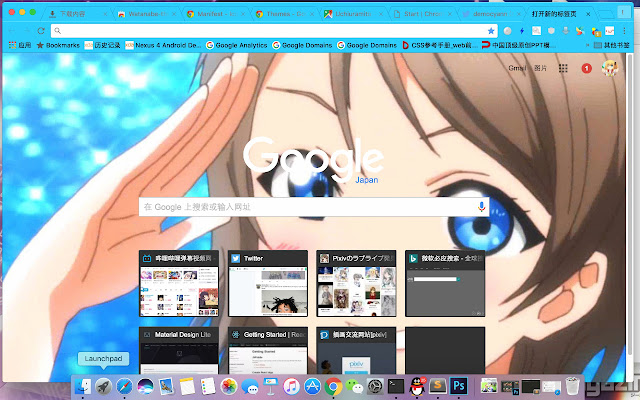Open the 应用 apps shortcut in bookmarks bar
This screenshot has height=400, width=640.
click(x=20, y=45)
